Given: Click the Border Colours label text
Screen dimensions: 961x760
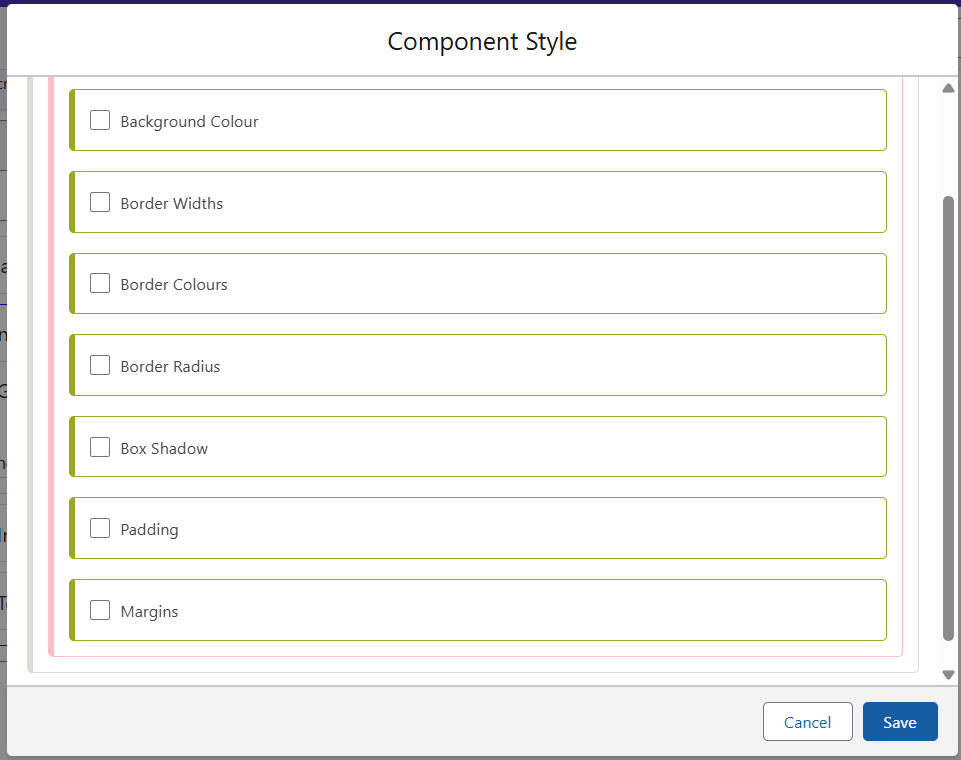Looking at the screenshot, I should (174, 285).
